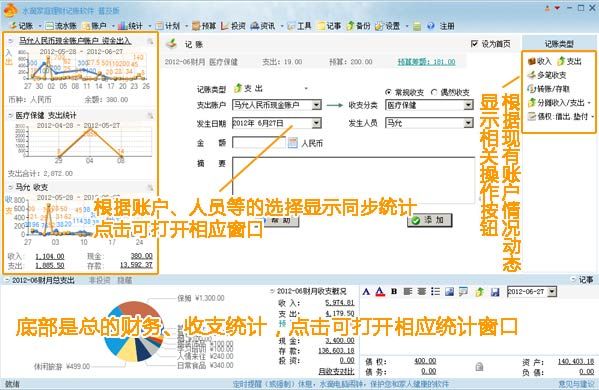Choose 收入 in the 记账类型 panel
599x390 pixels.
point(539,61)
